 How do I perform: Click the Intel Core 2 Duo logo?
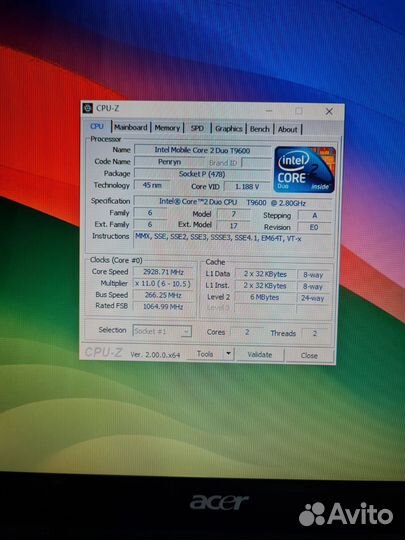click(x=304, y=169)
